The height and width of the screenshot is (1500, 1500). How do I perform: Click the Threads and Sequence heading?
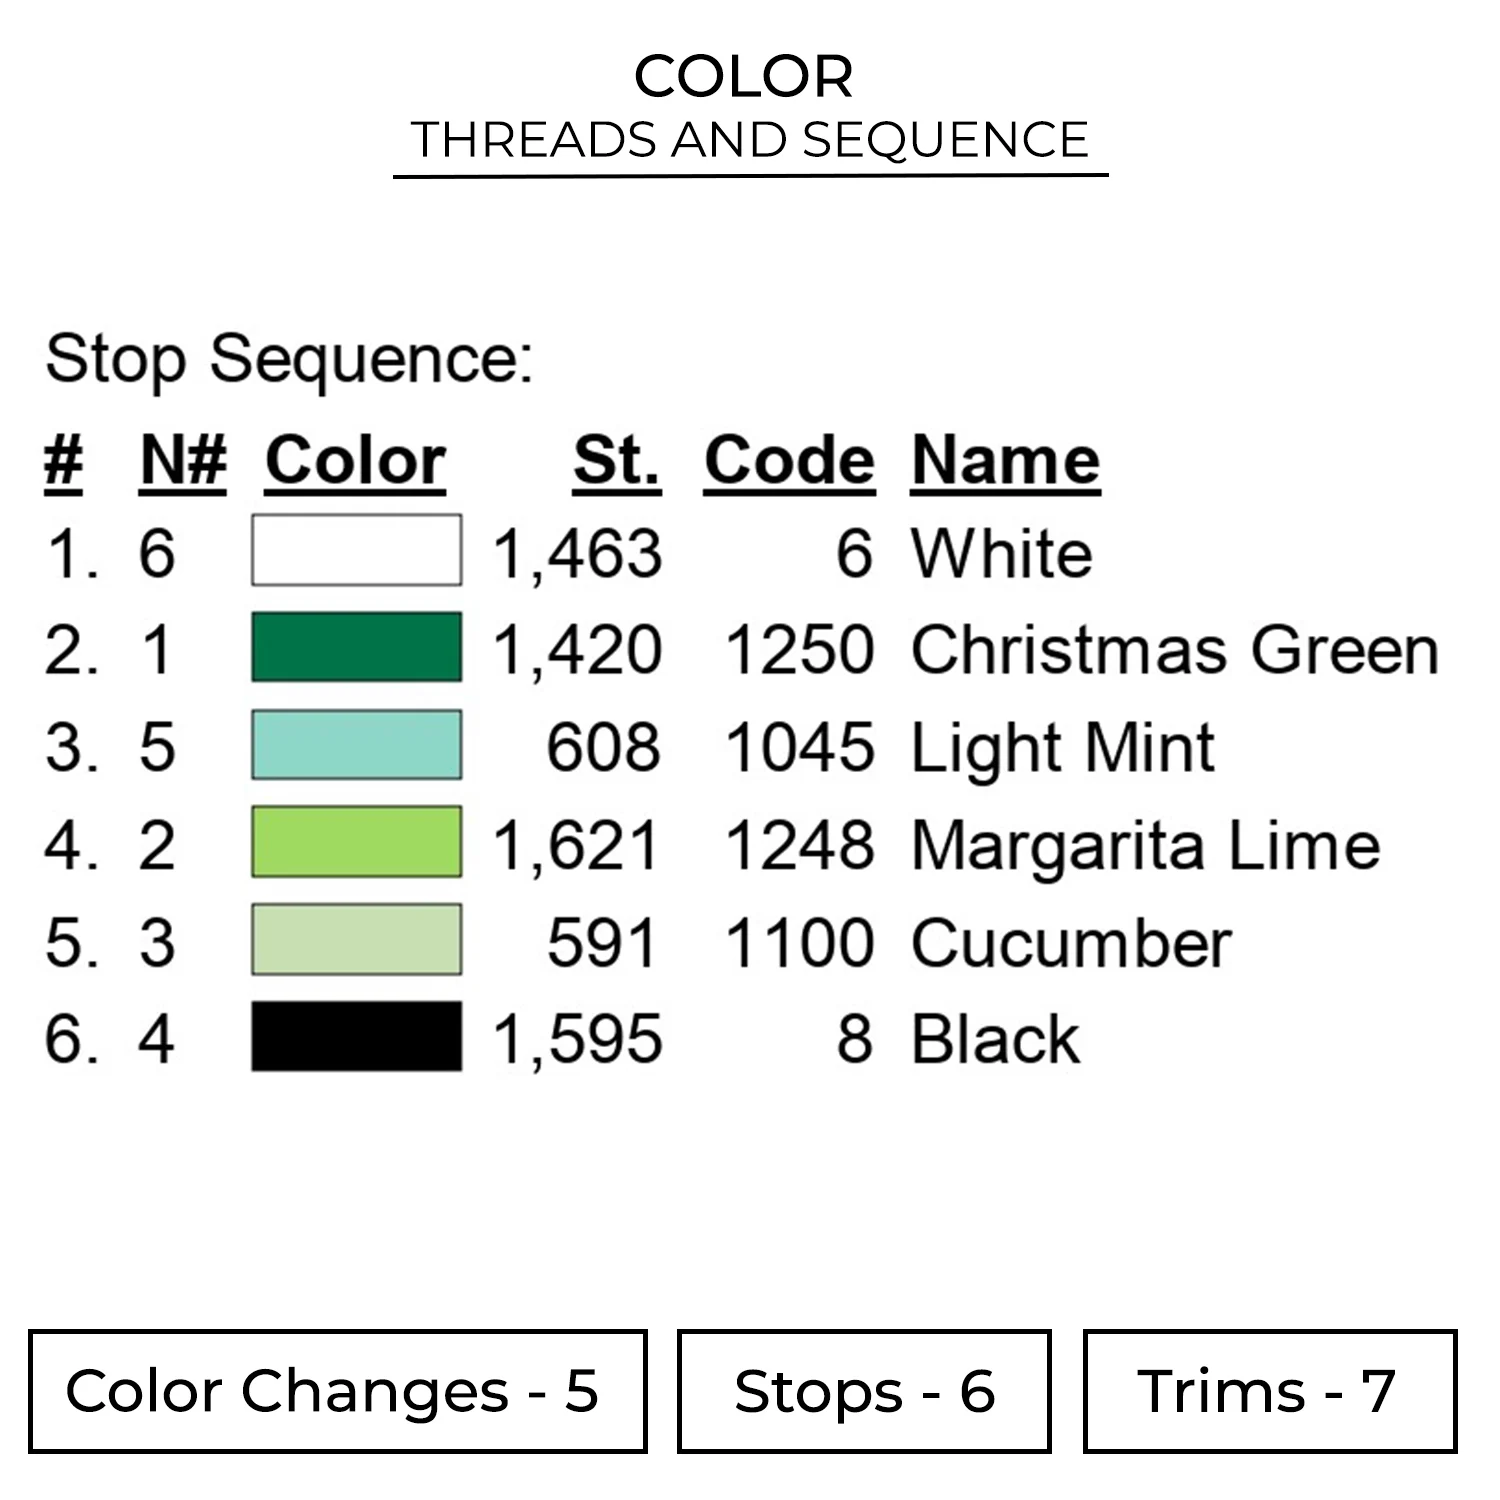coord(750,140)
